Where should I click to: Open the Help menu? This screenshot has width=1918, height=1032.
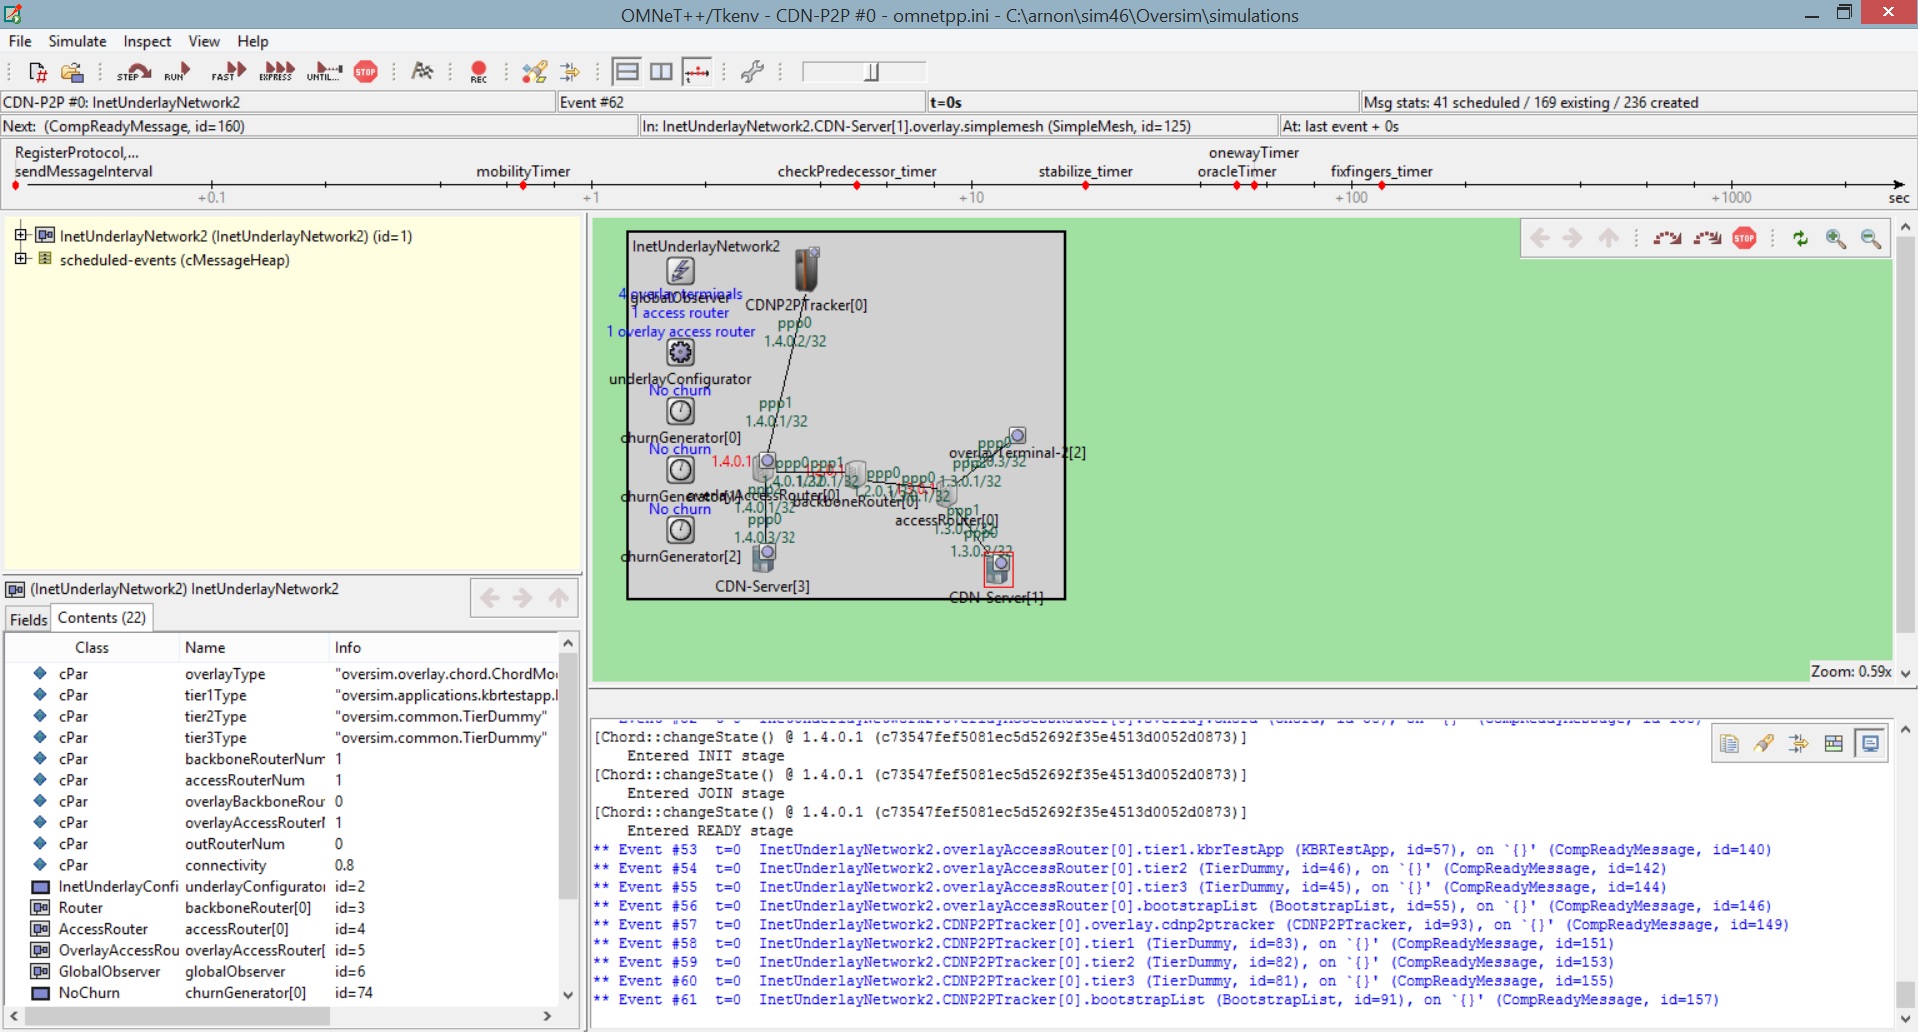coord(253,41)
